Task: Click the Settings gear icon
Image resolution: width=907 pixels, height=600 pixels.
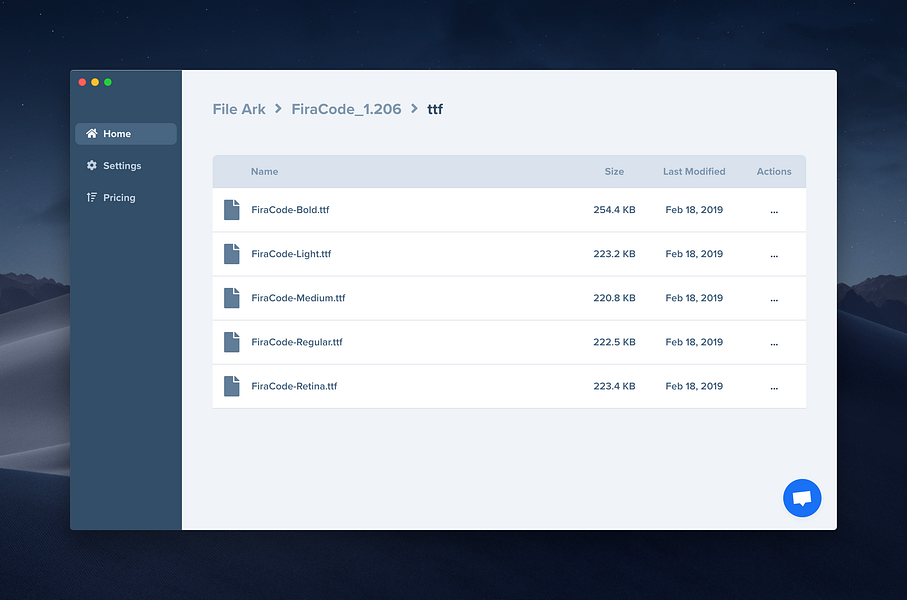Action: 91,165
